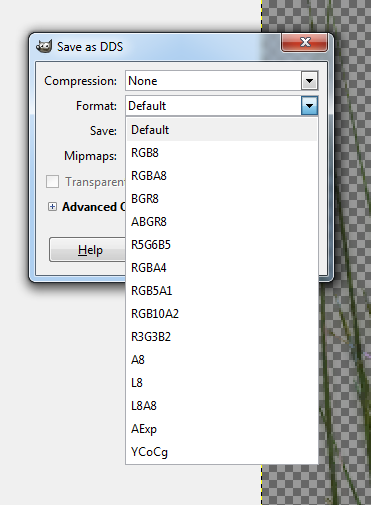Viewport: 371px width, 505px height.
Task: Click the Format: label
Action: click(96, 106)
